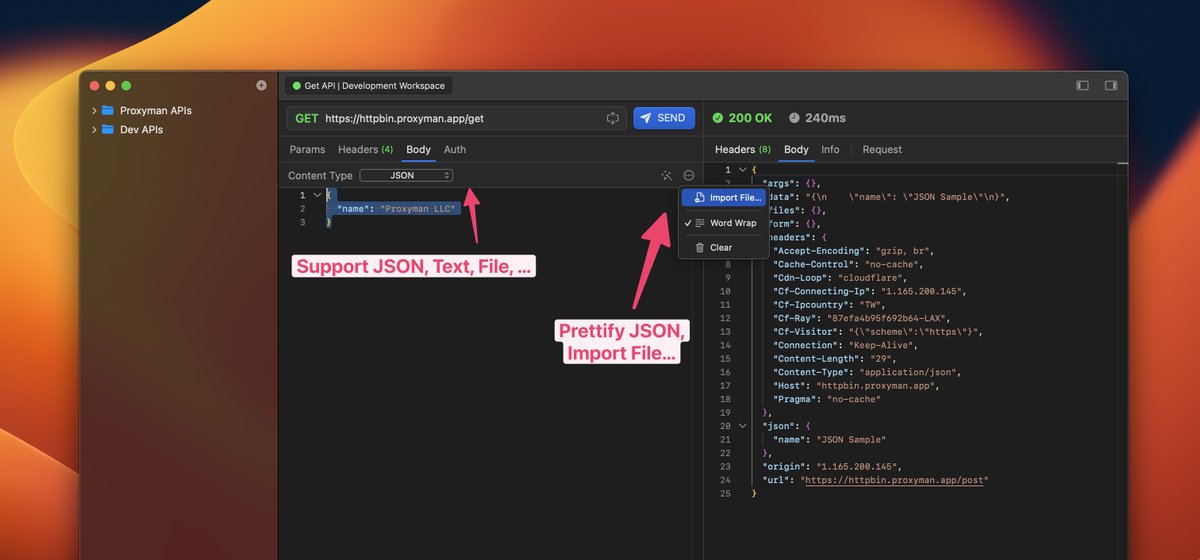Click the "Cf-Visitor" header line

(x=880, y=331)
